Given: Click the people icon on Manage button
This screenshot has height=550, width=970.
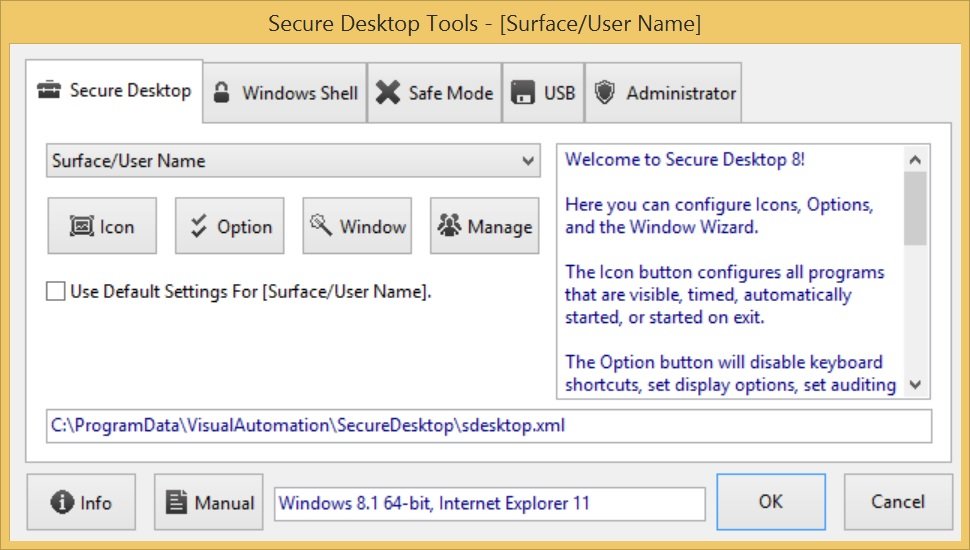Looking at the screenshot, I should (x=447, y=227).
